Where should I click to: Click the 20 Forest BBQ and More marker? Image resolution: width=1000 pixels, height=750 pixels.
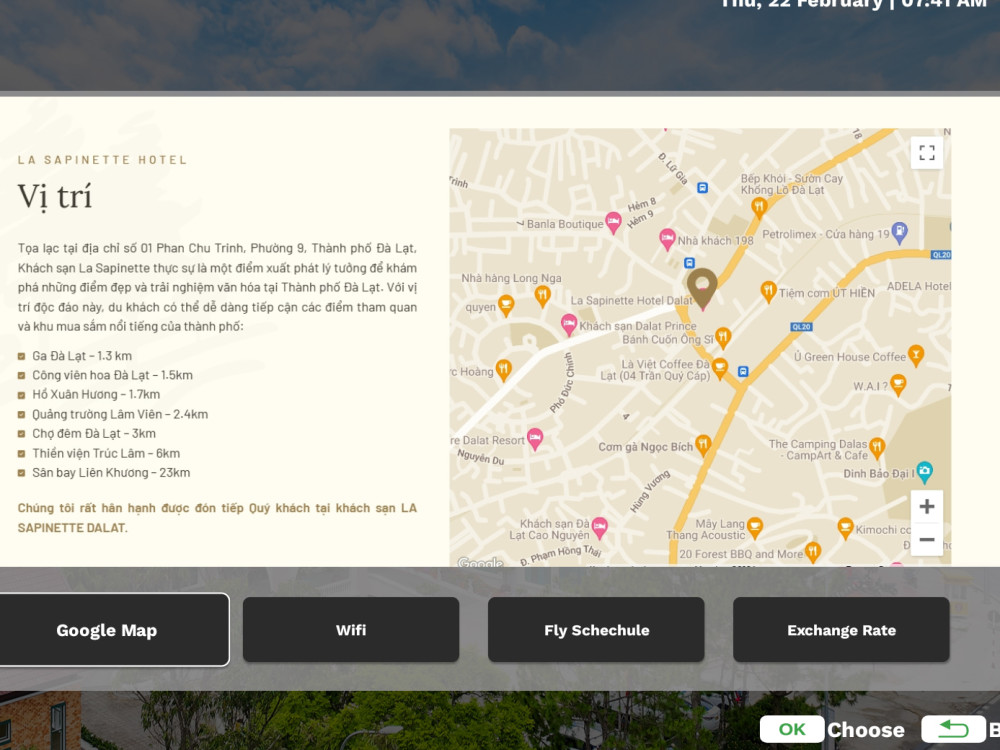point(812,552)
